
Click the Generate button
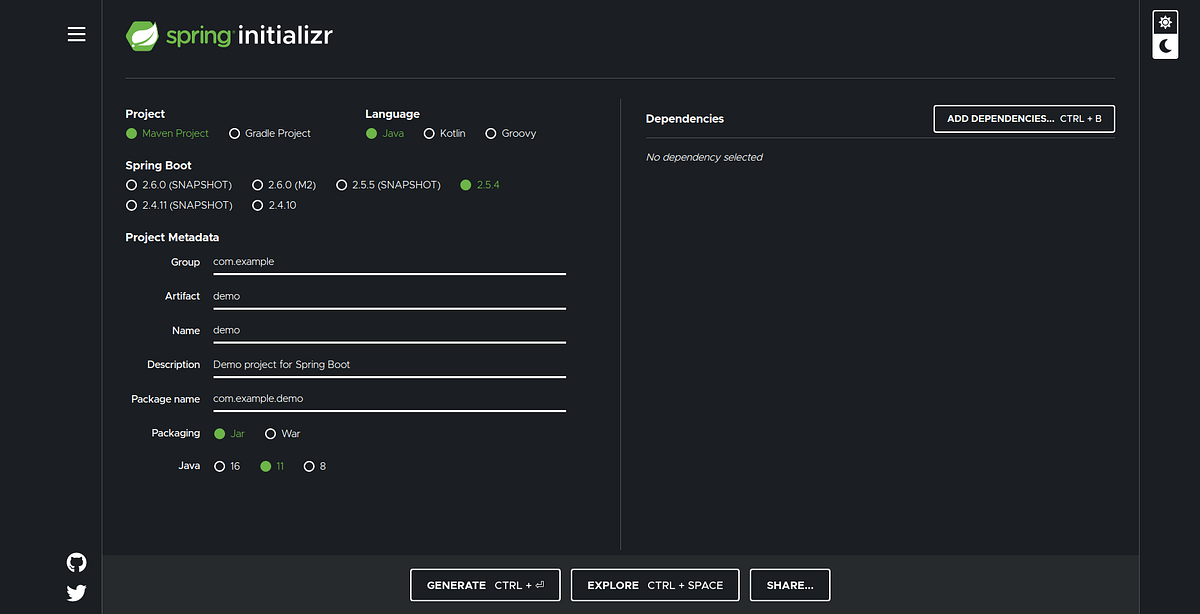tap(485, 585)
